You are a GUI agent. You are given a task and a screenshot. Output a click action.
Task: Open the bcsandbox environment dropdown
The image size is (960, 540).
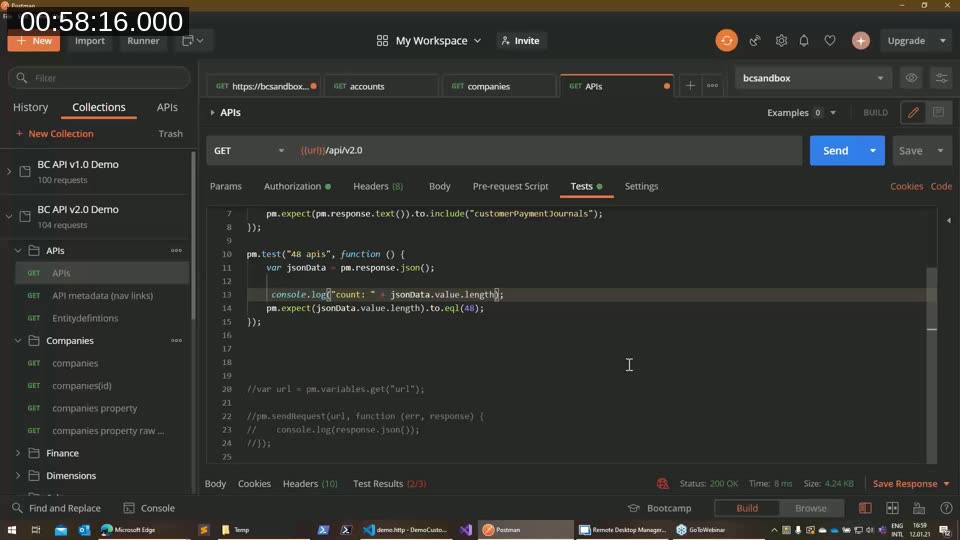pos(812,78)
